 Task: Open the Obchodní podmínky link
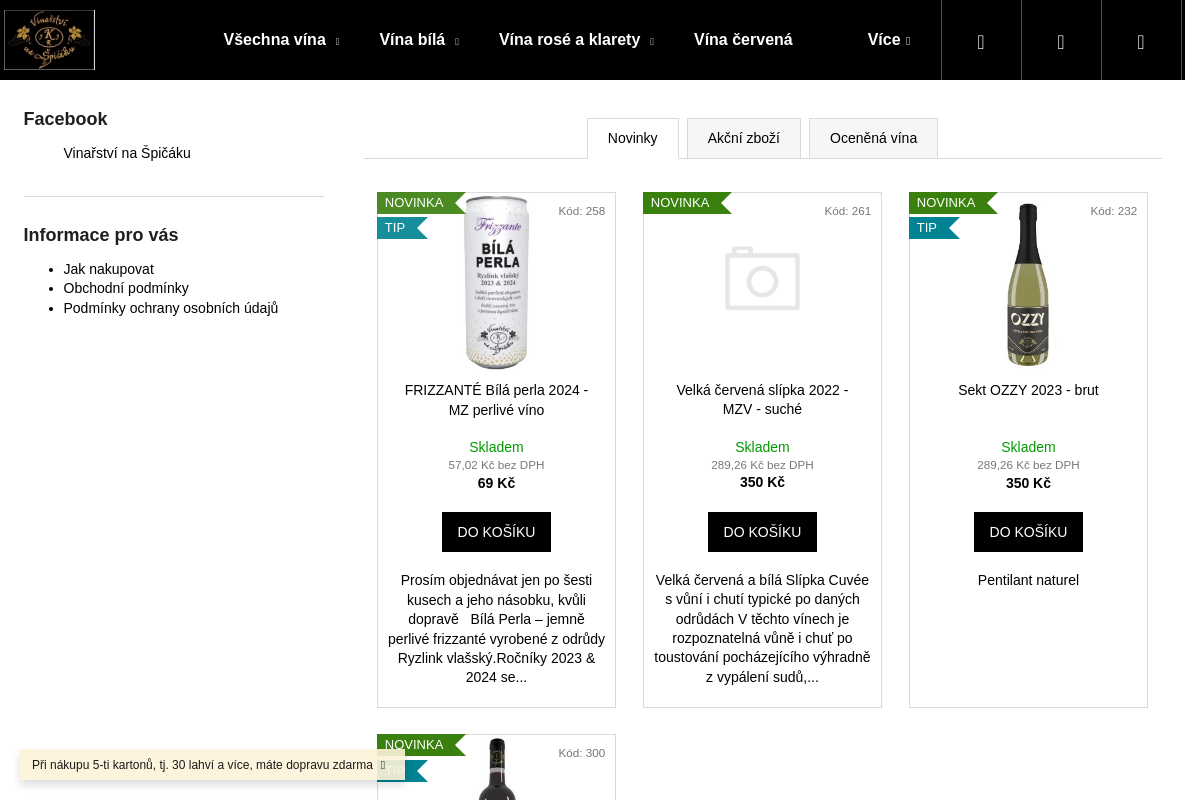click(x=126, y=288)
